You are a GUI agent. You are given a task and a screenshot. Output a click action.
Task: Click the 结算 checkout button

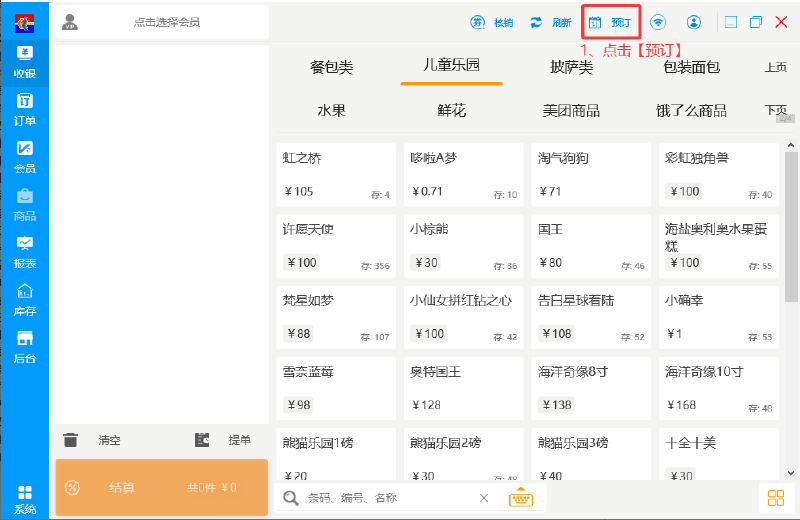pyautogui.click(x=162, y=487)
